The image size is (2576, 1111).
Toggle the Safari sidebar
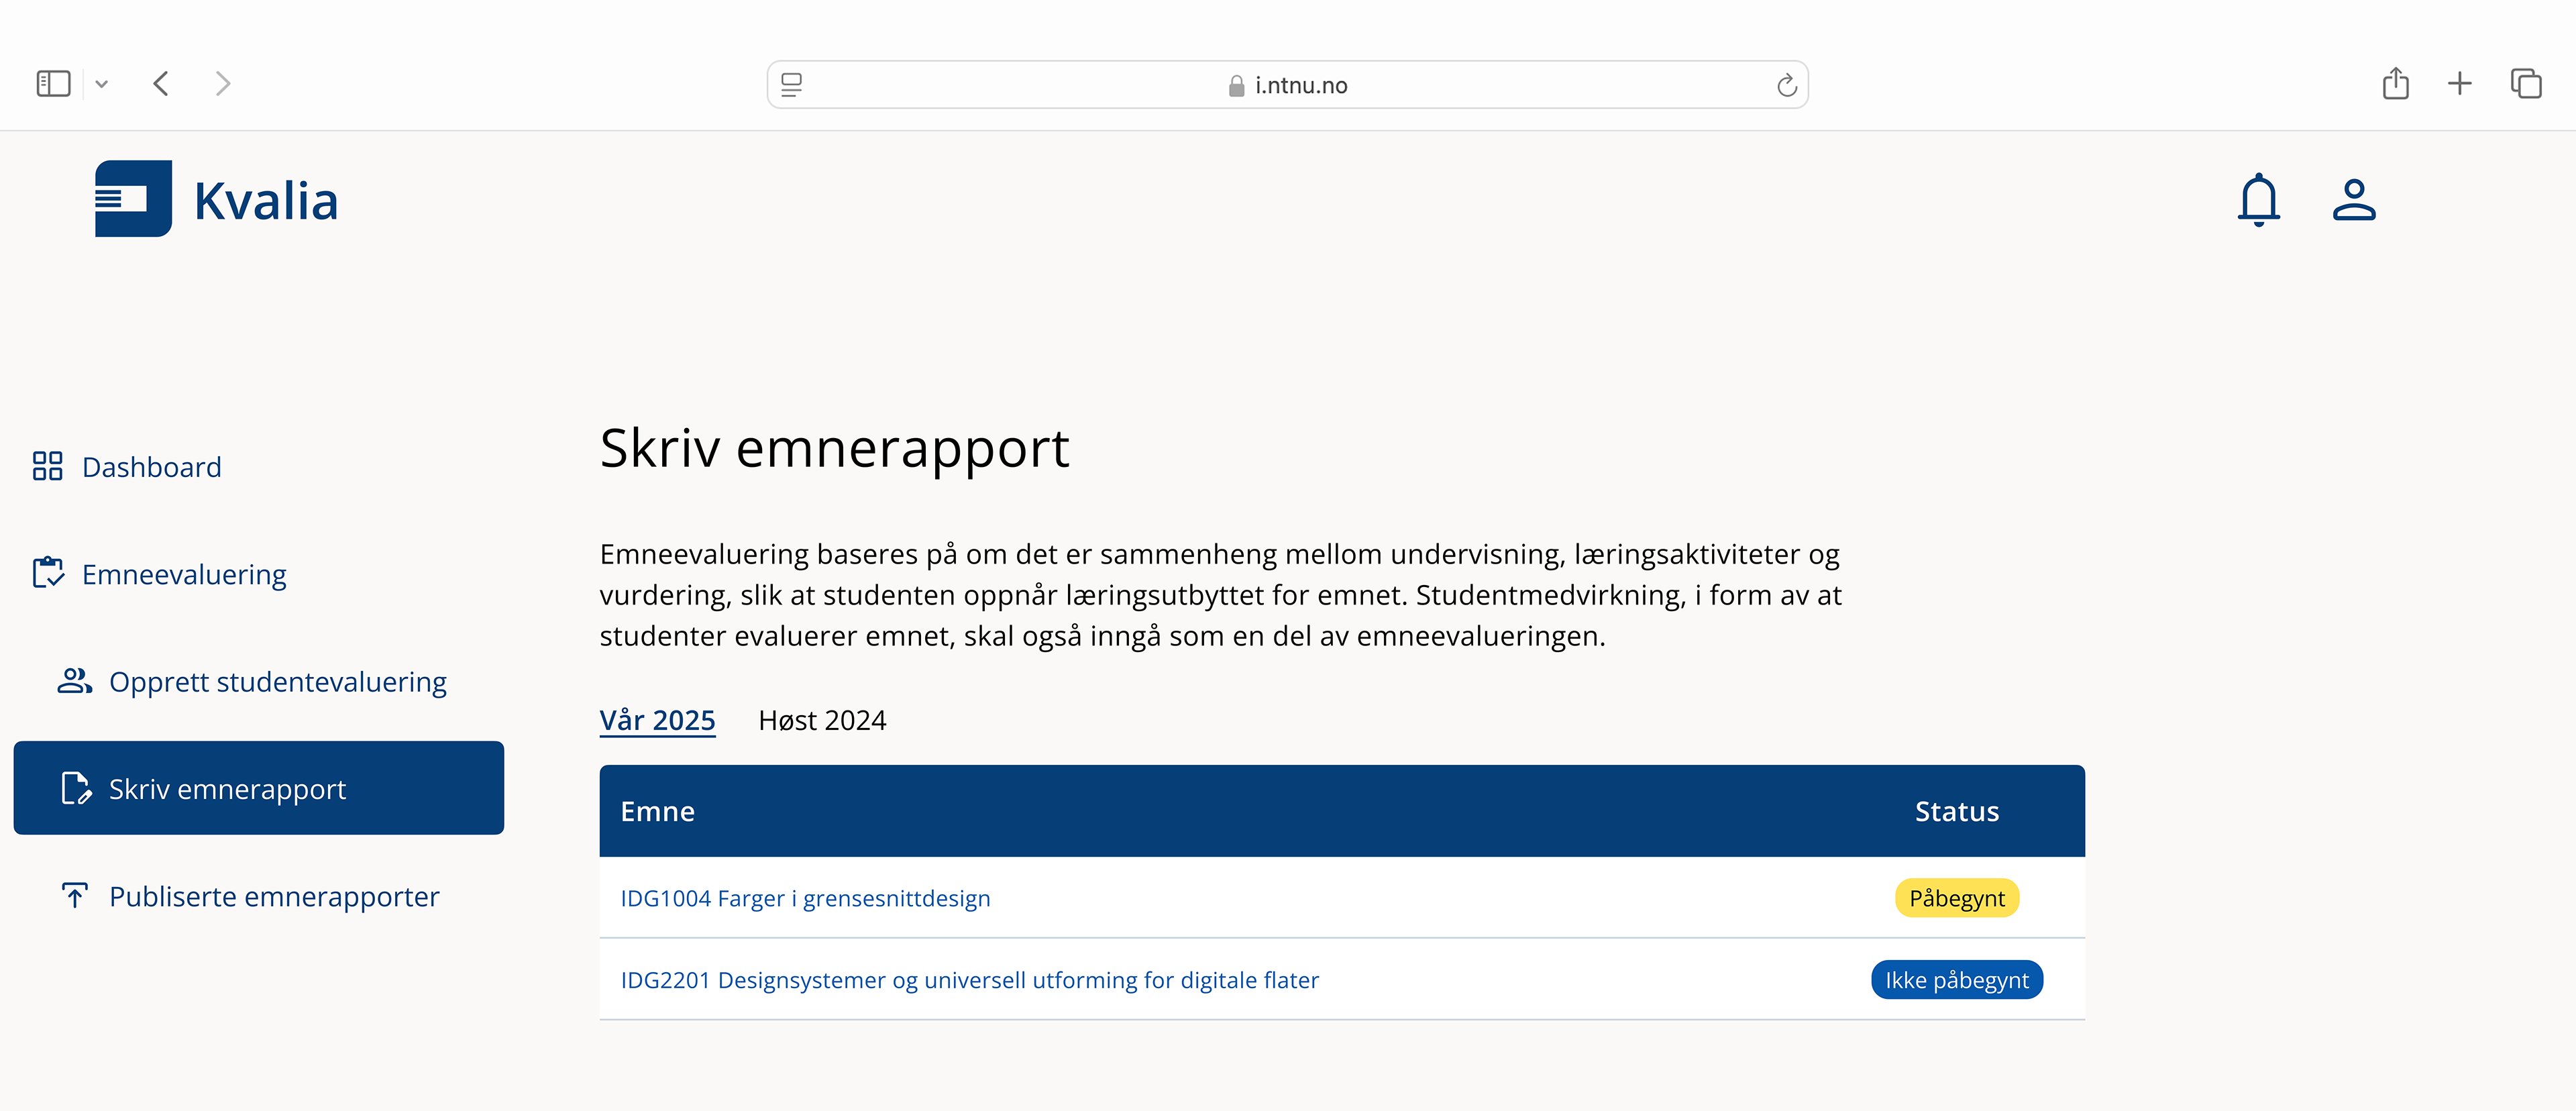point(53,84)
